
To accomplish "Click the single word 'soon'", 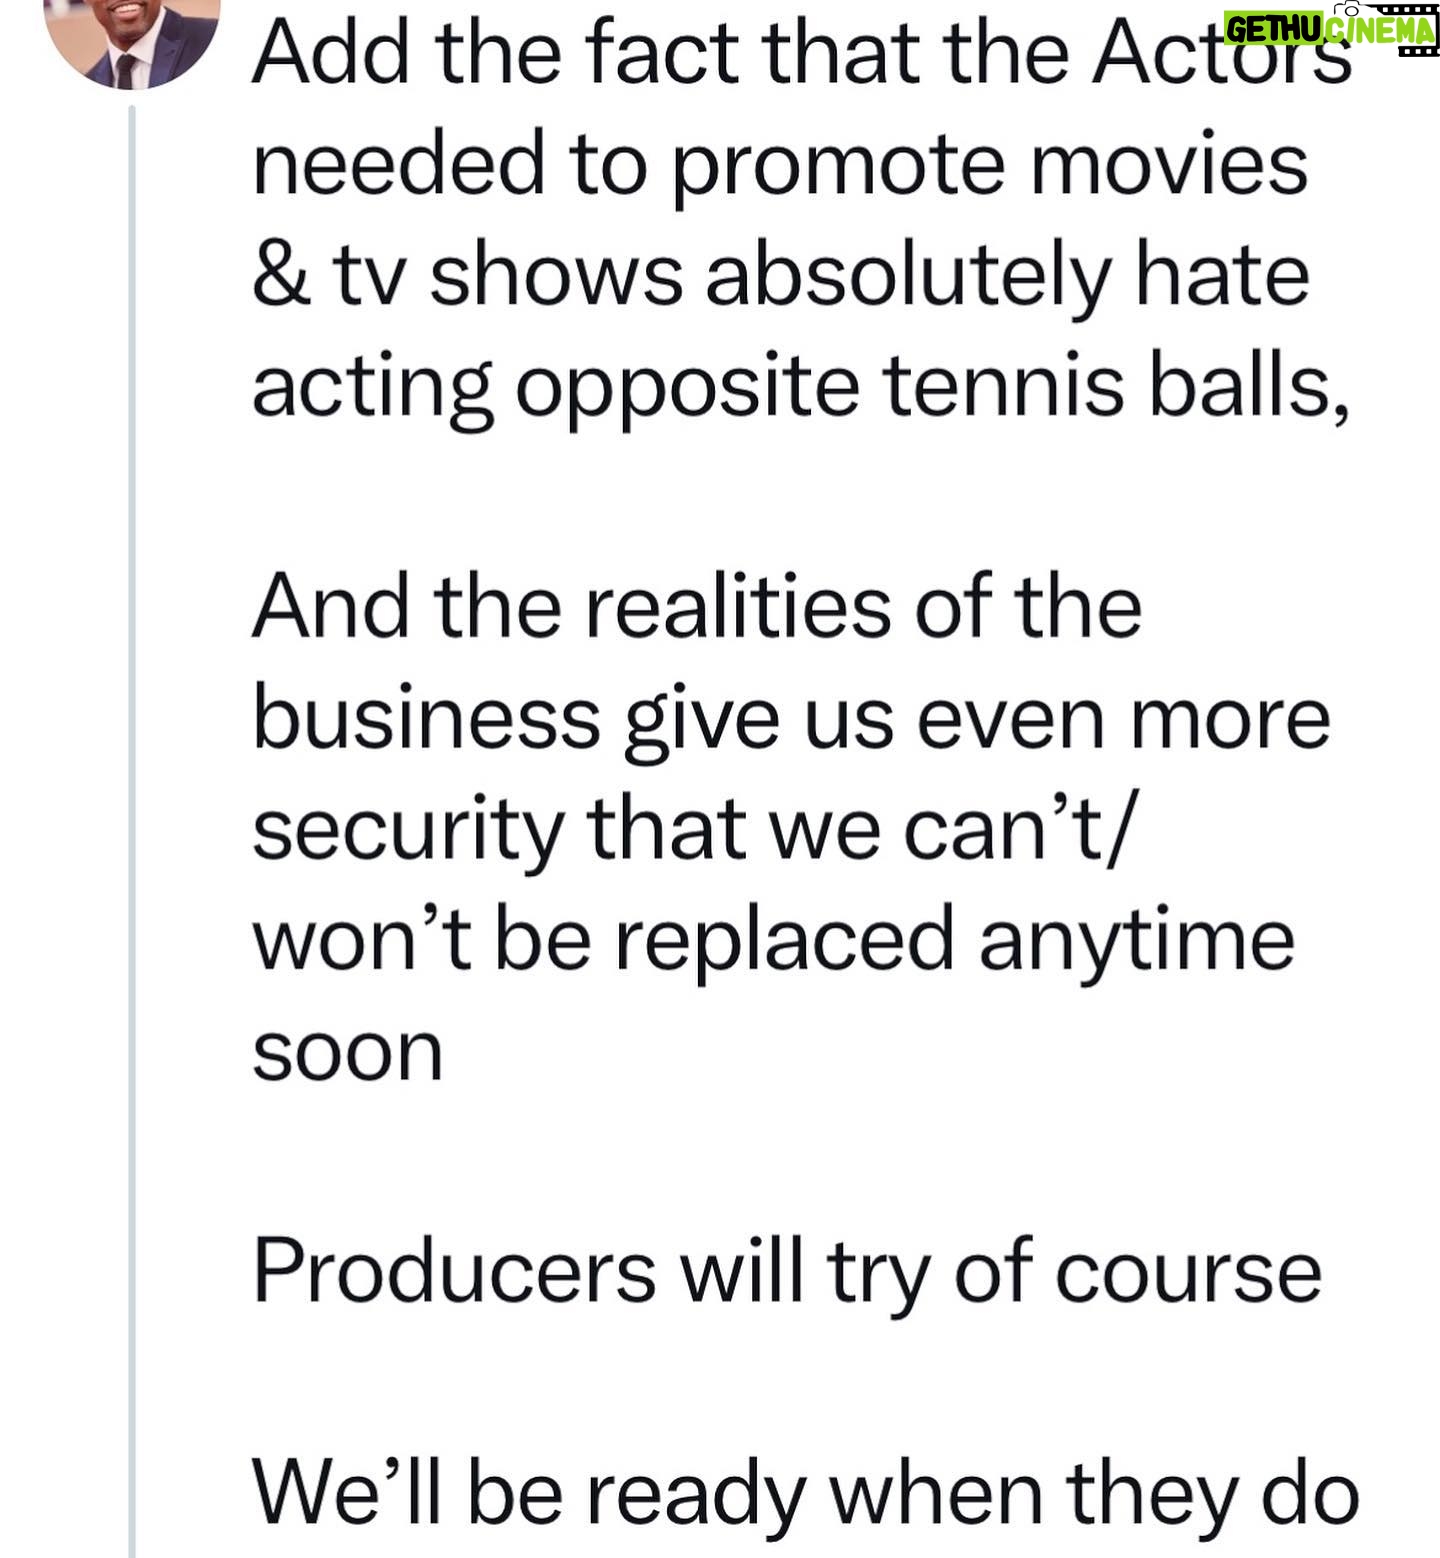I will (347, 1054).
